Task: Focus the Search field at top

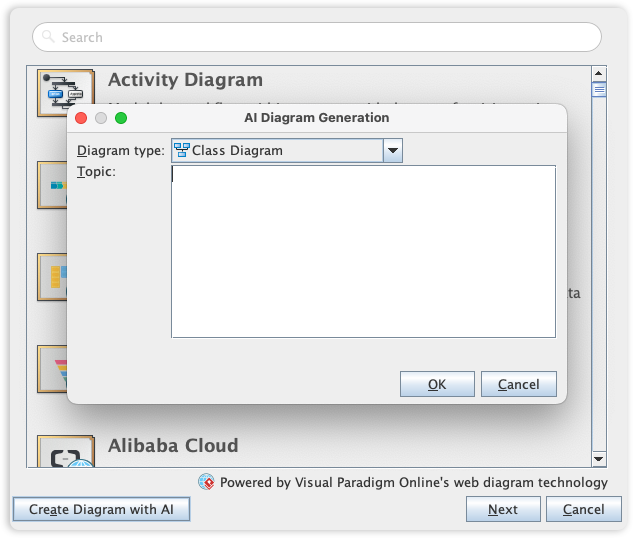Action: [x=316, y=37]
